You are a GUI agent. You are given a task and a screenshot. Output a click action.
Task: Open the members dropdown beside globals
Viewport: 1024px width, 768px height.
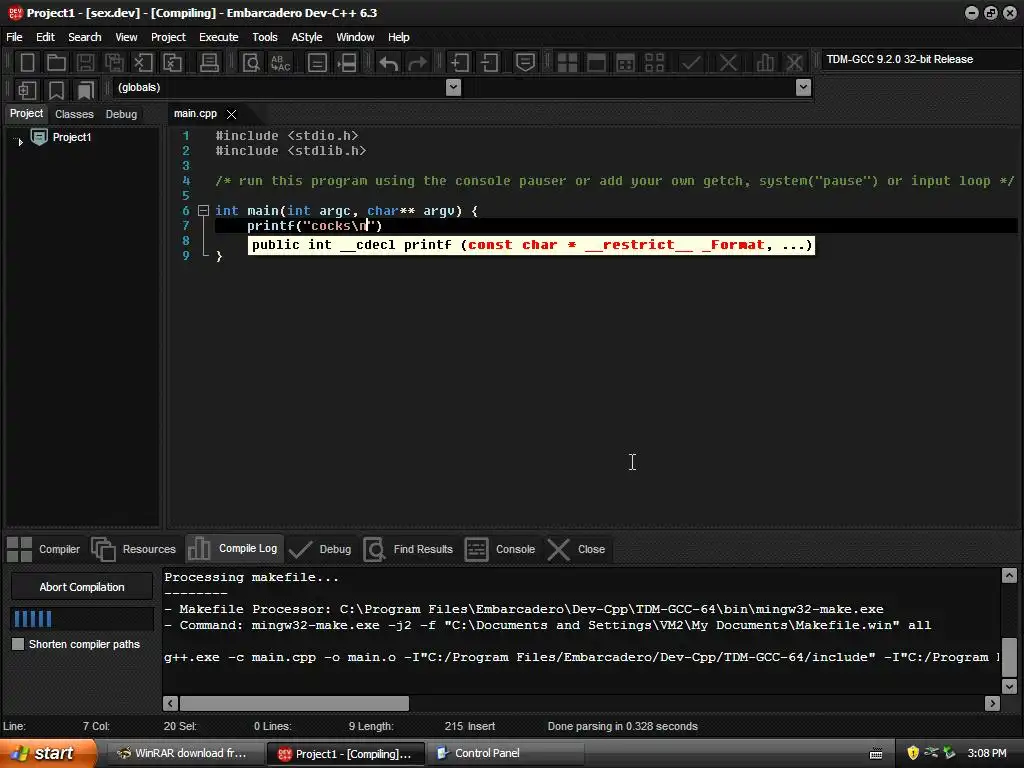(803, 88)
